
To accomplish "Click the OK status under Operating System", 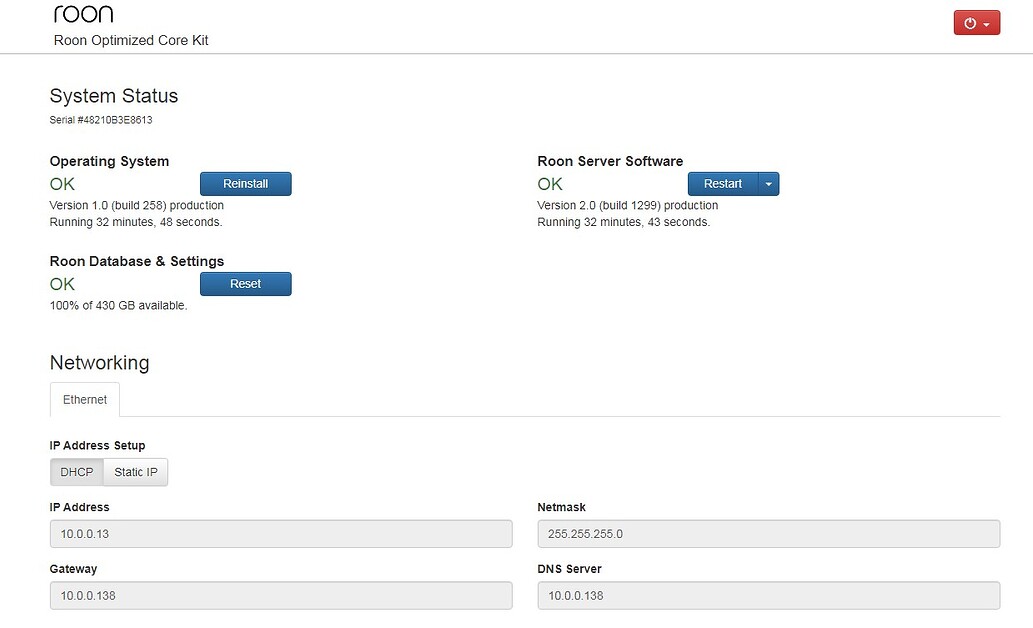I will [61, 184].
